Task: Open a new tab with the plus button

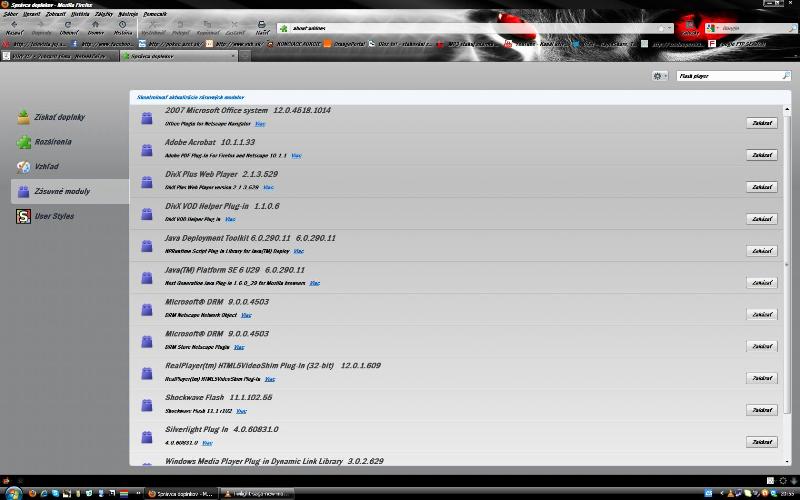Action: tap(245, 56)
